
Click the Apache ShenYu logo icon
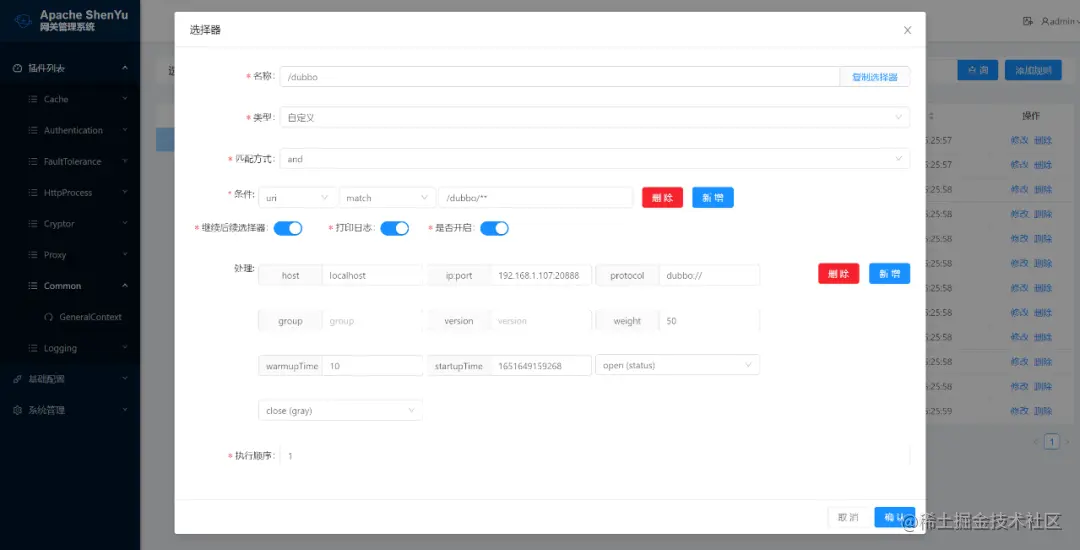[23, 20]
